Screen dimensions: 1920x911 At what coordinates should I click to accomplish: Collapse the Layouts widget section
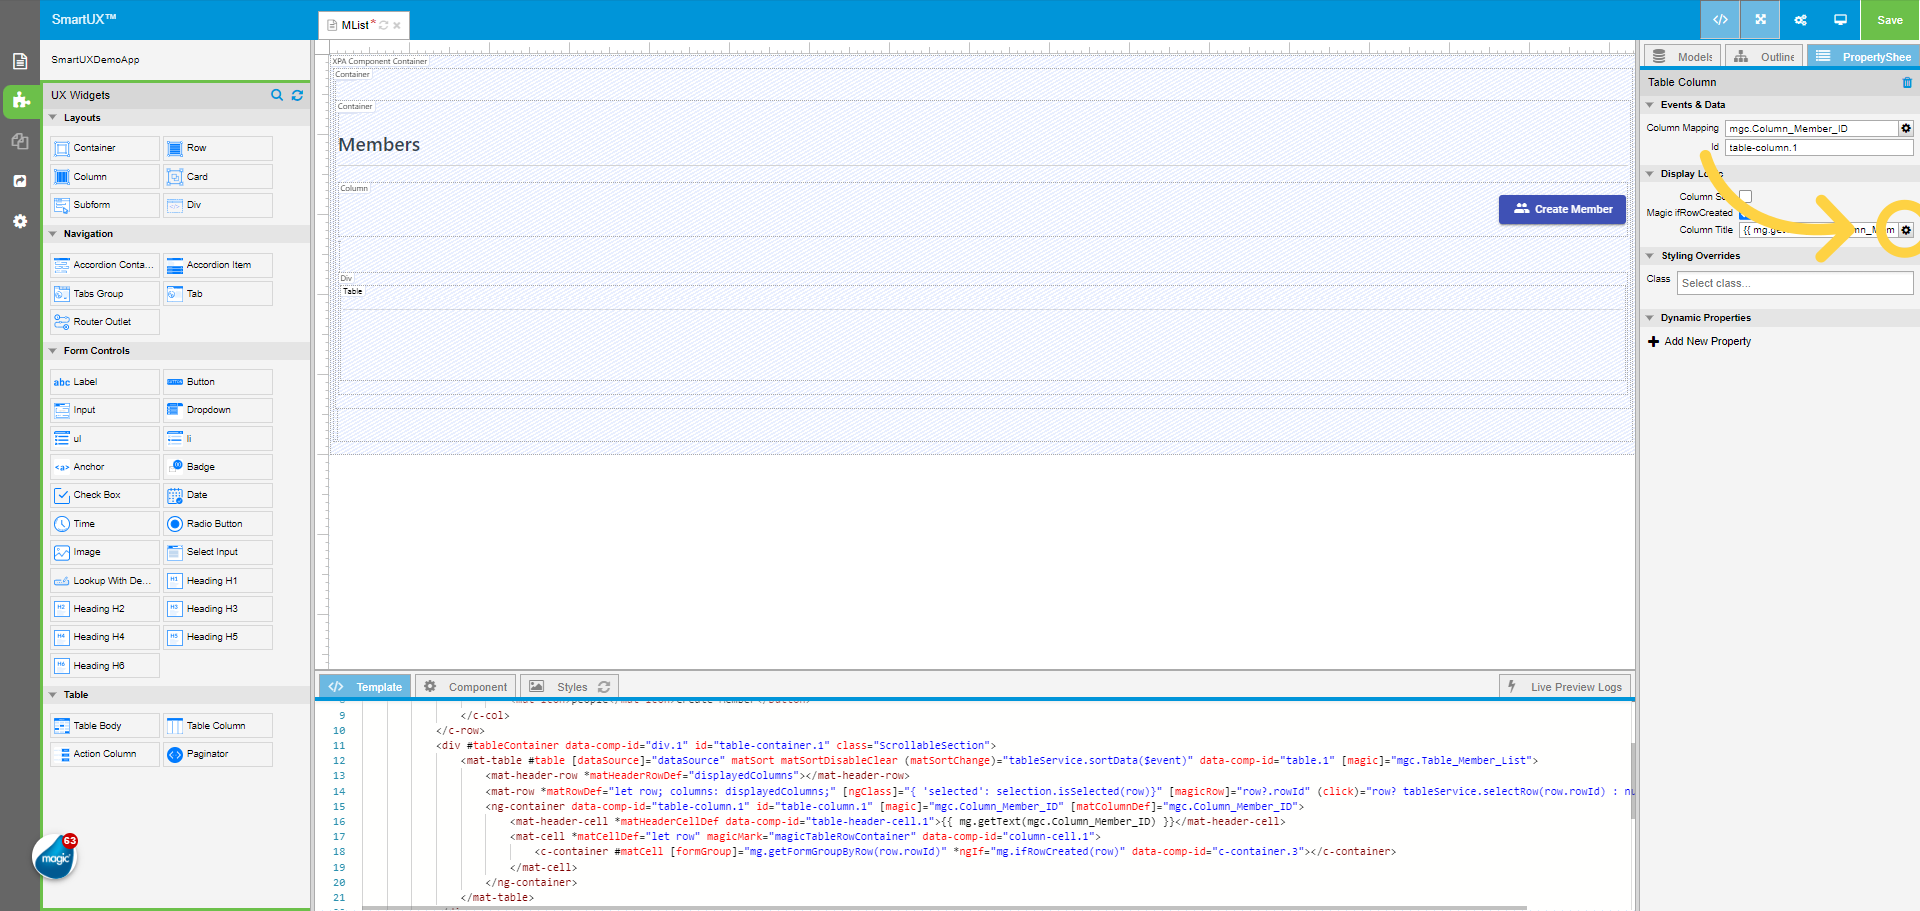[55, 117]
